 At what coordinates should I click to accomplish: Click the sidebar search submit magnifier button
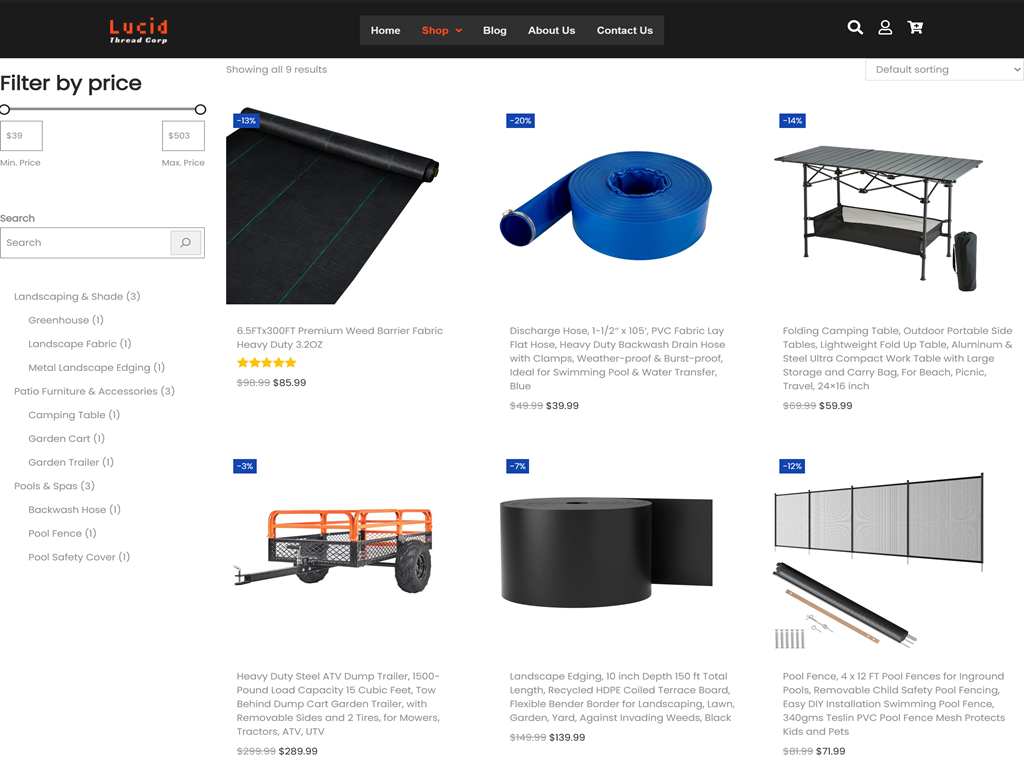pyautogui.click(x=185, y=242)
